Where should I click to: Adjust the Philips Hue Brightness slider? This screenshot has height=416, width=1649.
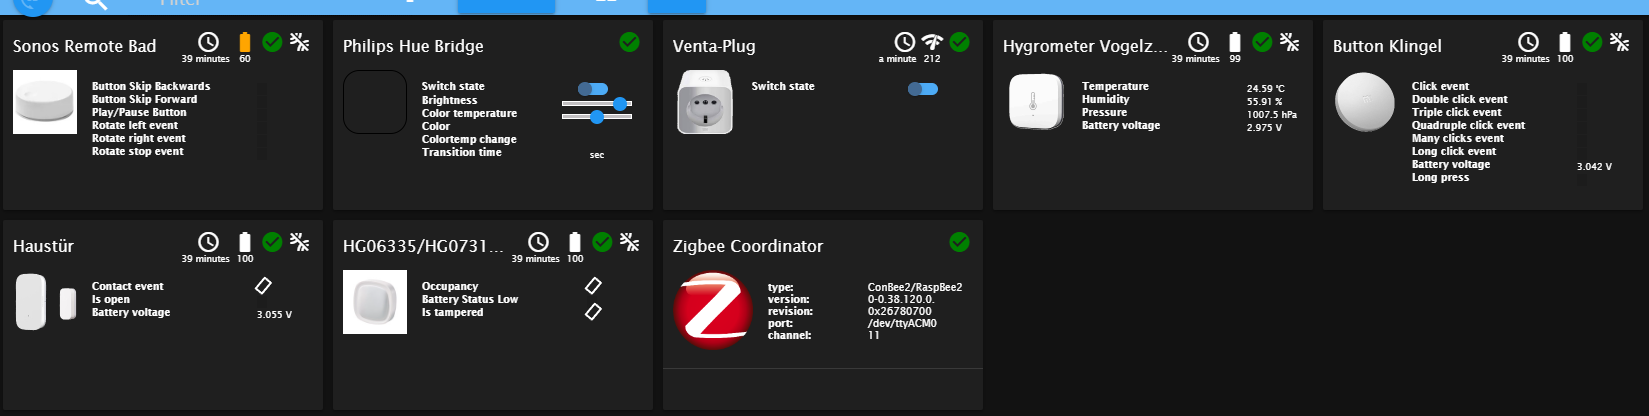click(x=597, y=104)
